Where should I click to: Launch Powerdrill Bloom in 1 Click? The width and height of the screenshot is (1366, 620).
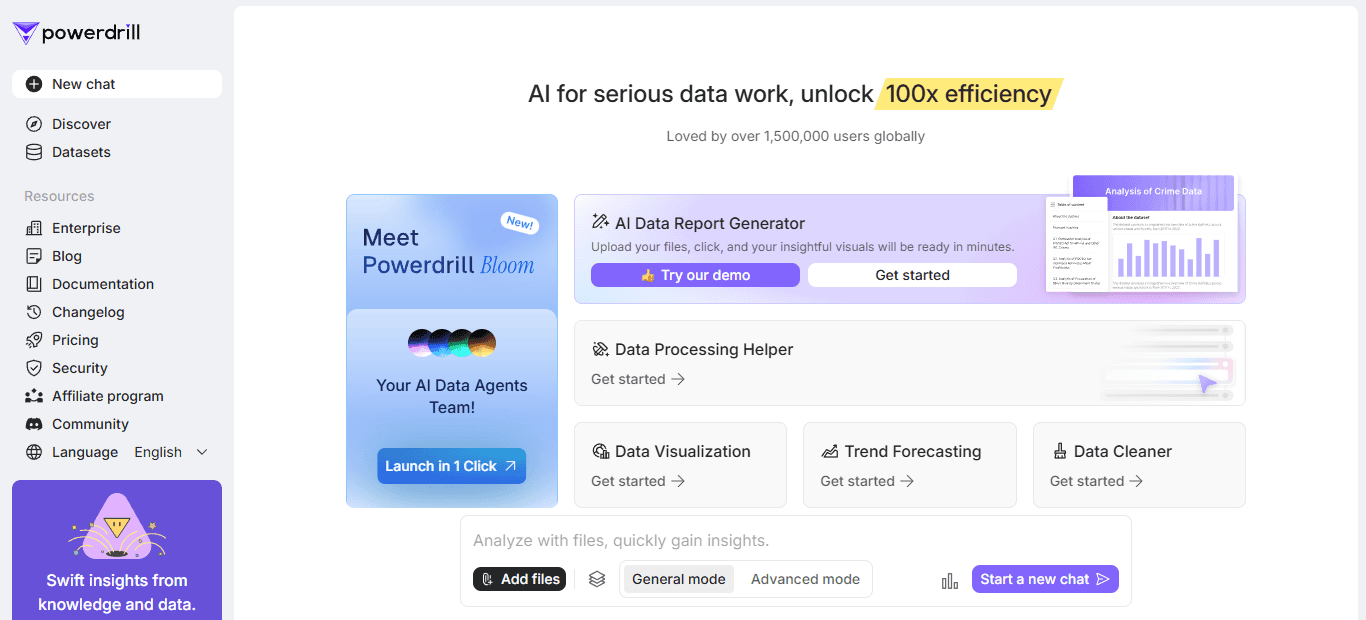click(x=451, y=466)
